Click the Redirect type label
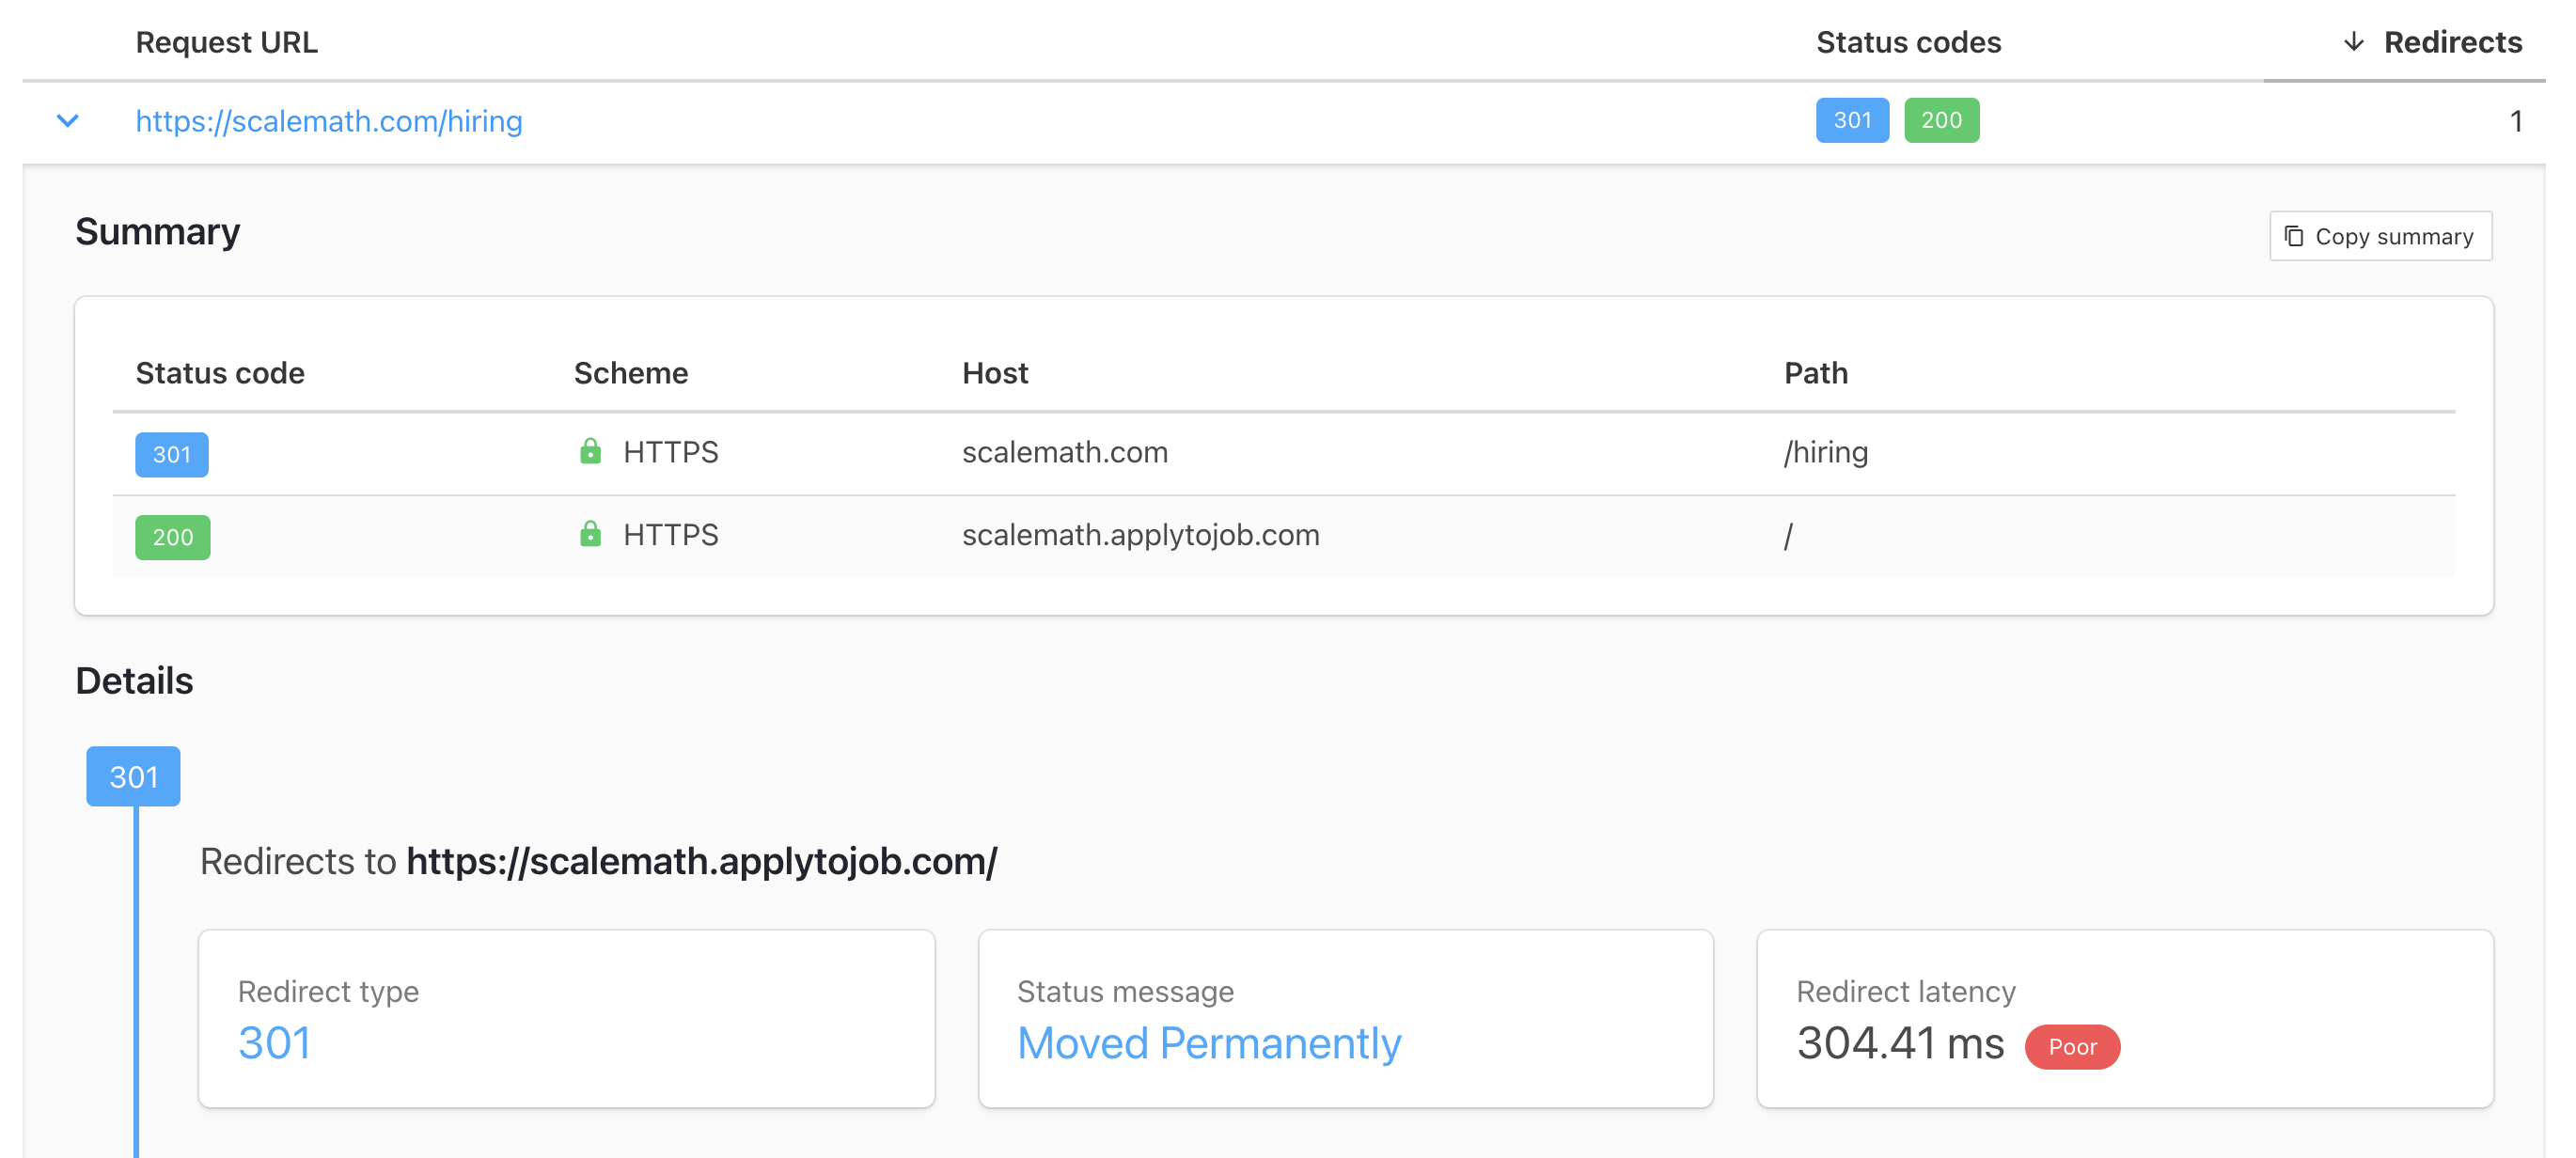Screen dimensions: 2576x1158 pyautogui.click(x=328, y=991)
